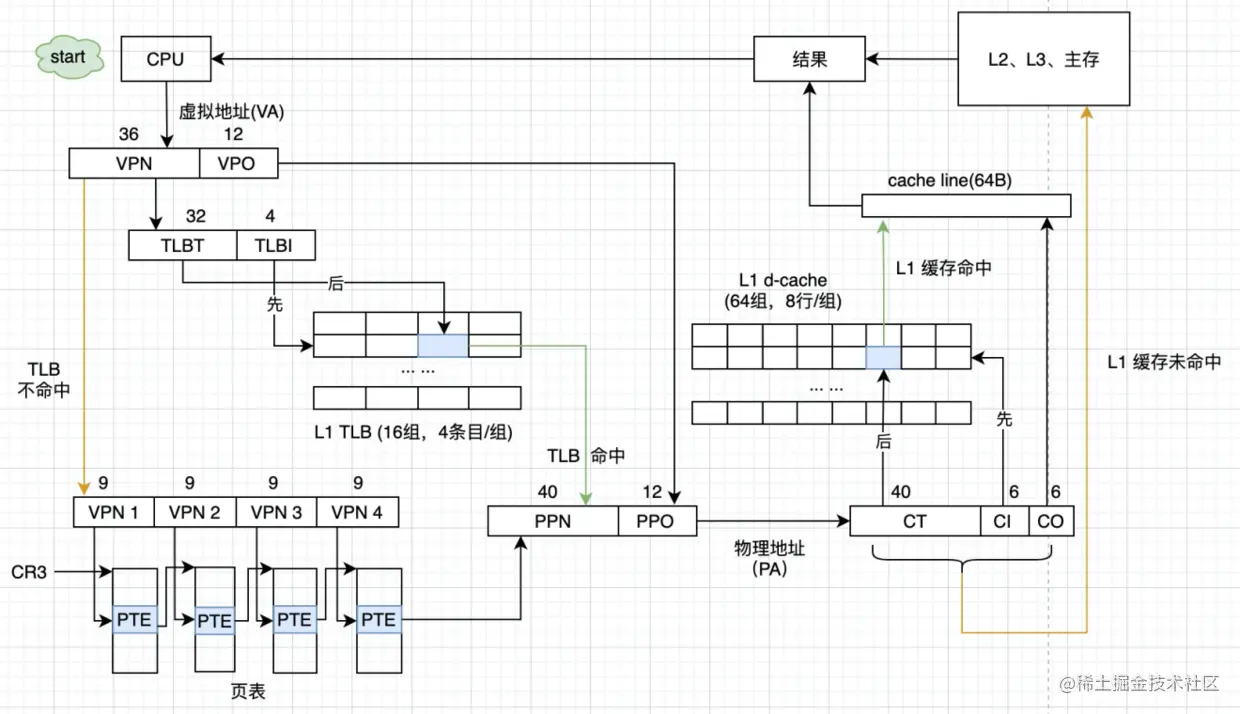
Task: Click the number 9 above VPN 1
Action: coord(104,483)
